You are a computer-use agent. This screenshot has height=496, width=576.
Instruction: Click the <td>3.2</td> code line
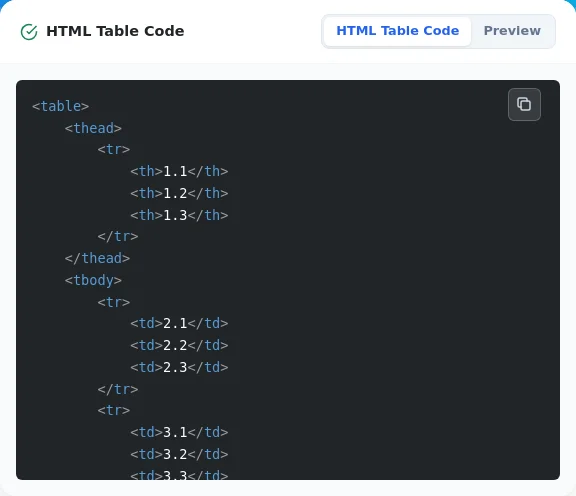coord(179,454)
